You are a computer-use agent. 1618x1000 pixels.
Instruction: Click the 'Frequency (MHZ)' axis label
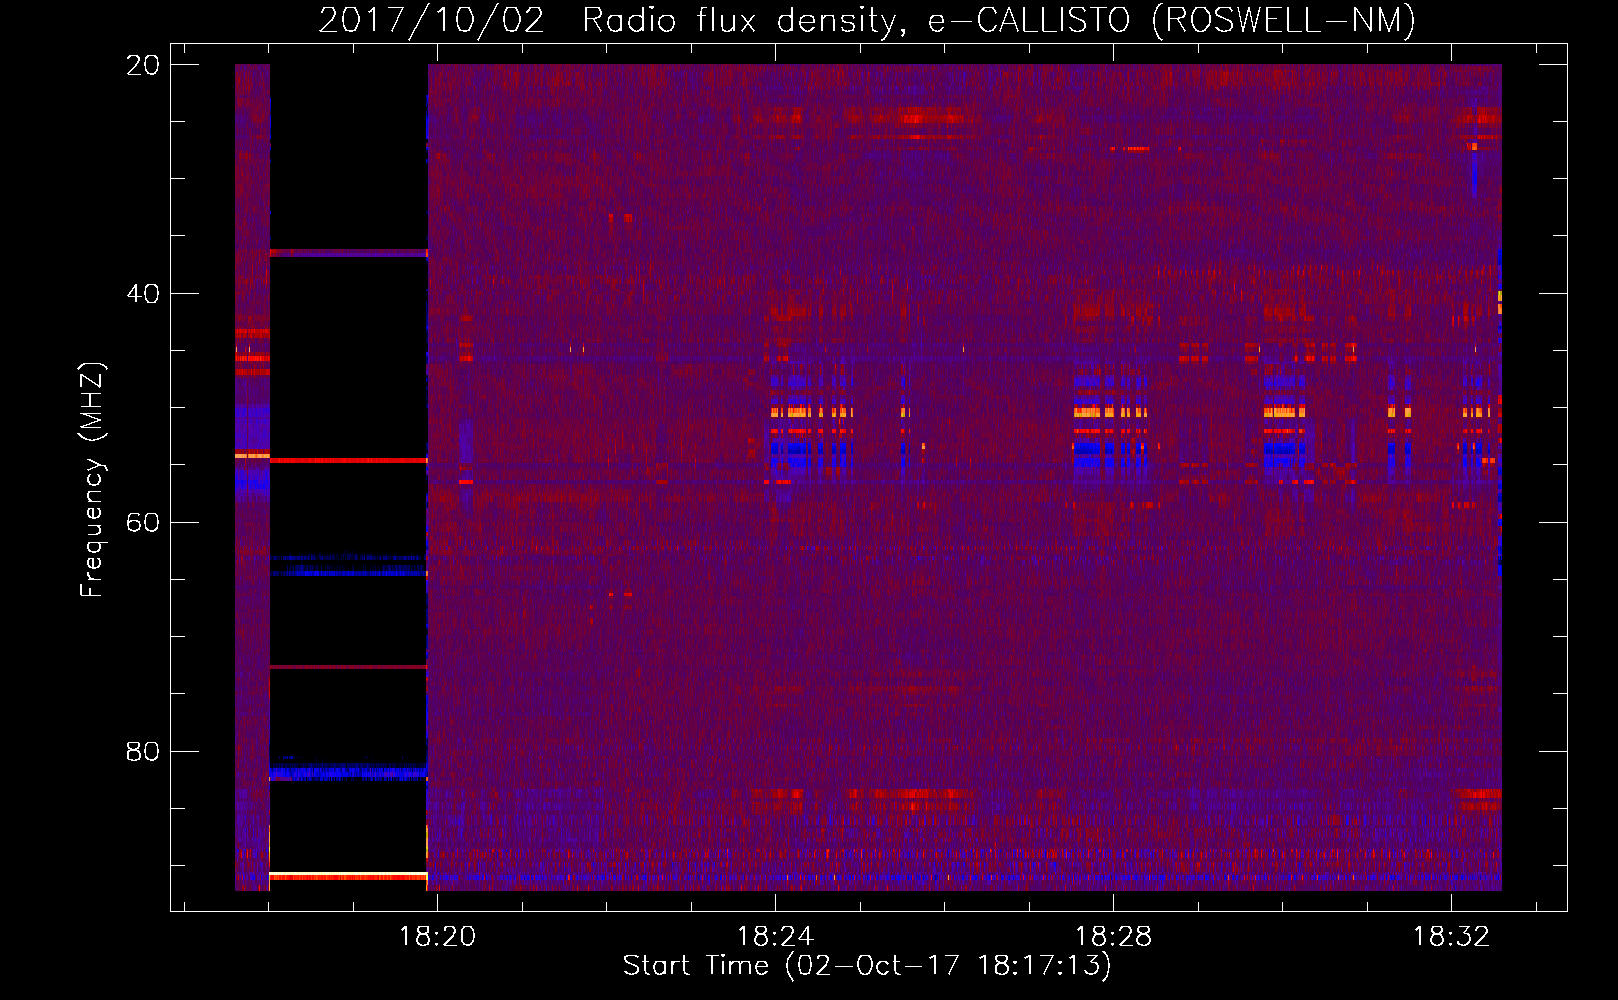tap(91, 480)
